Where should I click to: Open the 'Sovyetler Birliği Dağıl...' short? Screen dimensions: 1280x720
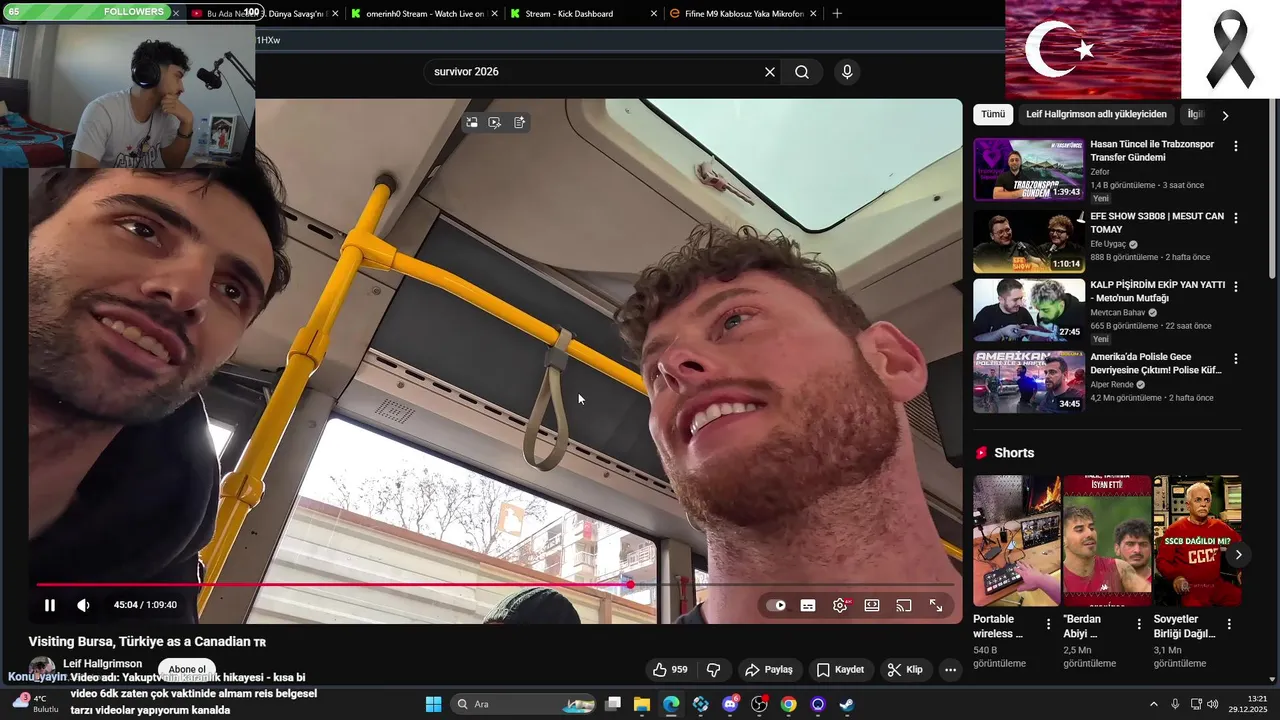(x=1198, y=541)
